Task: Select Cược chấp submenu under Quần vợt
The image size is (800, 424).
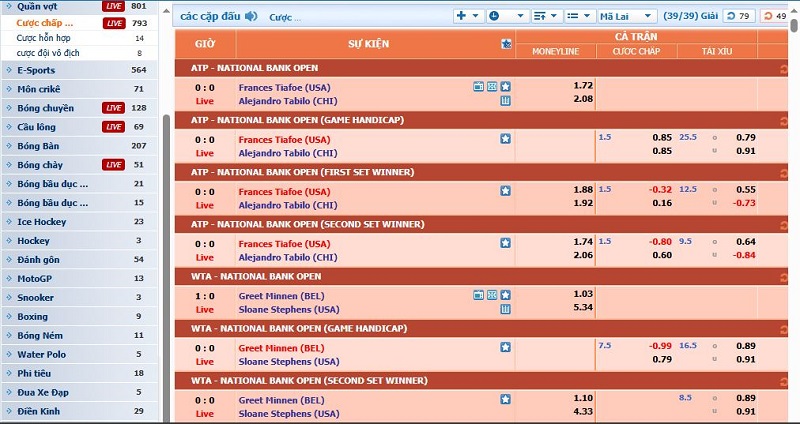Action: pyautogui.click(x=44, y=23)
